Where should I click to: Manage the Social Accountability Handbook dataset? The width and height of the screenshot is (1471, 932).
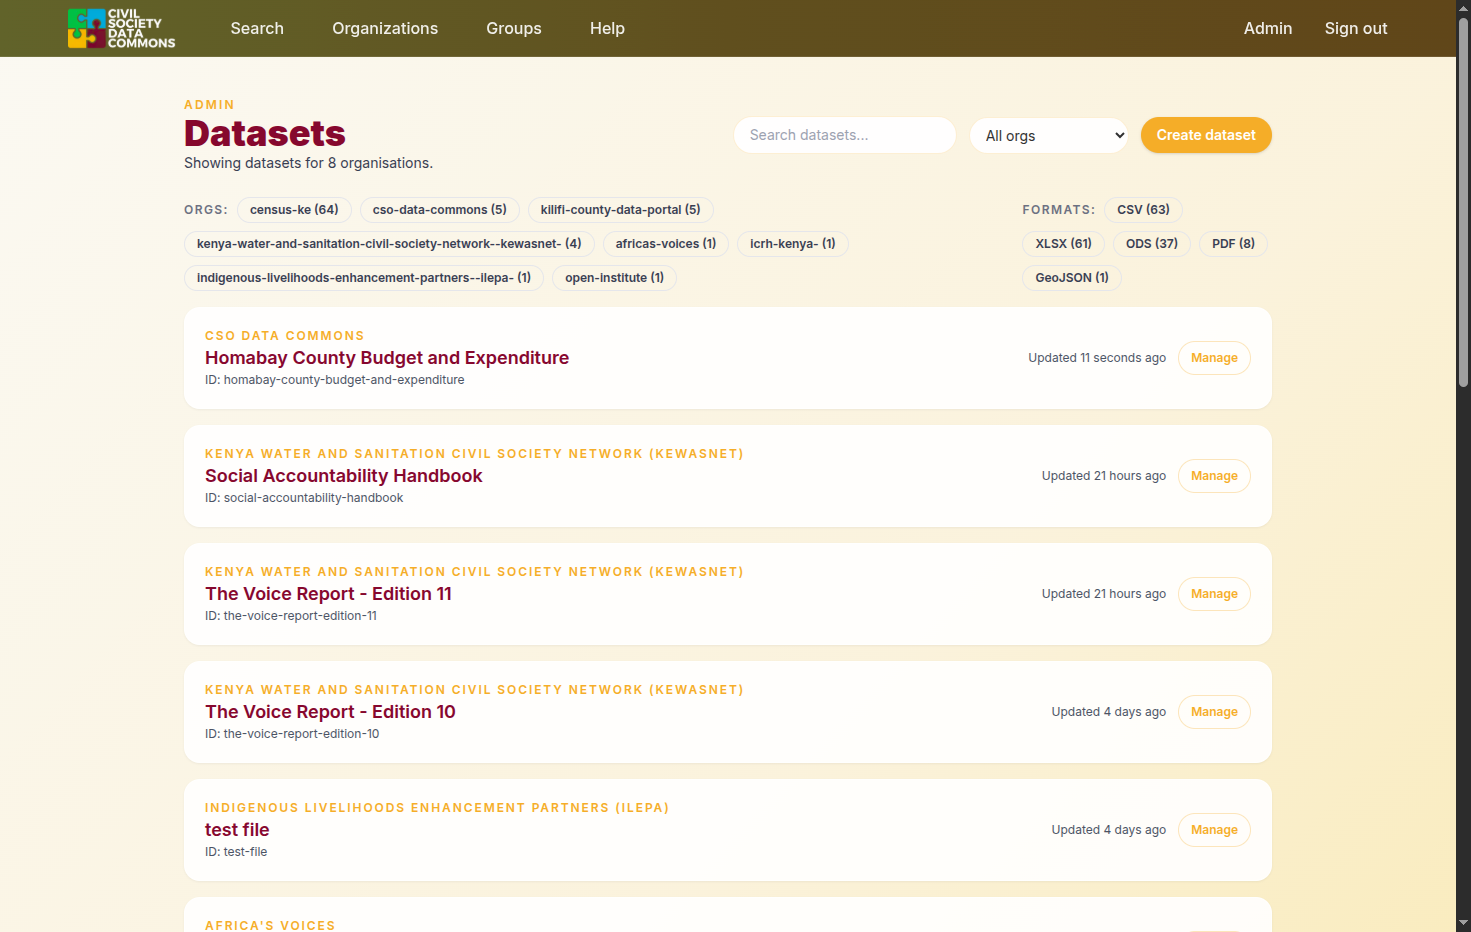[1214, 476]
